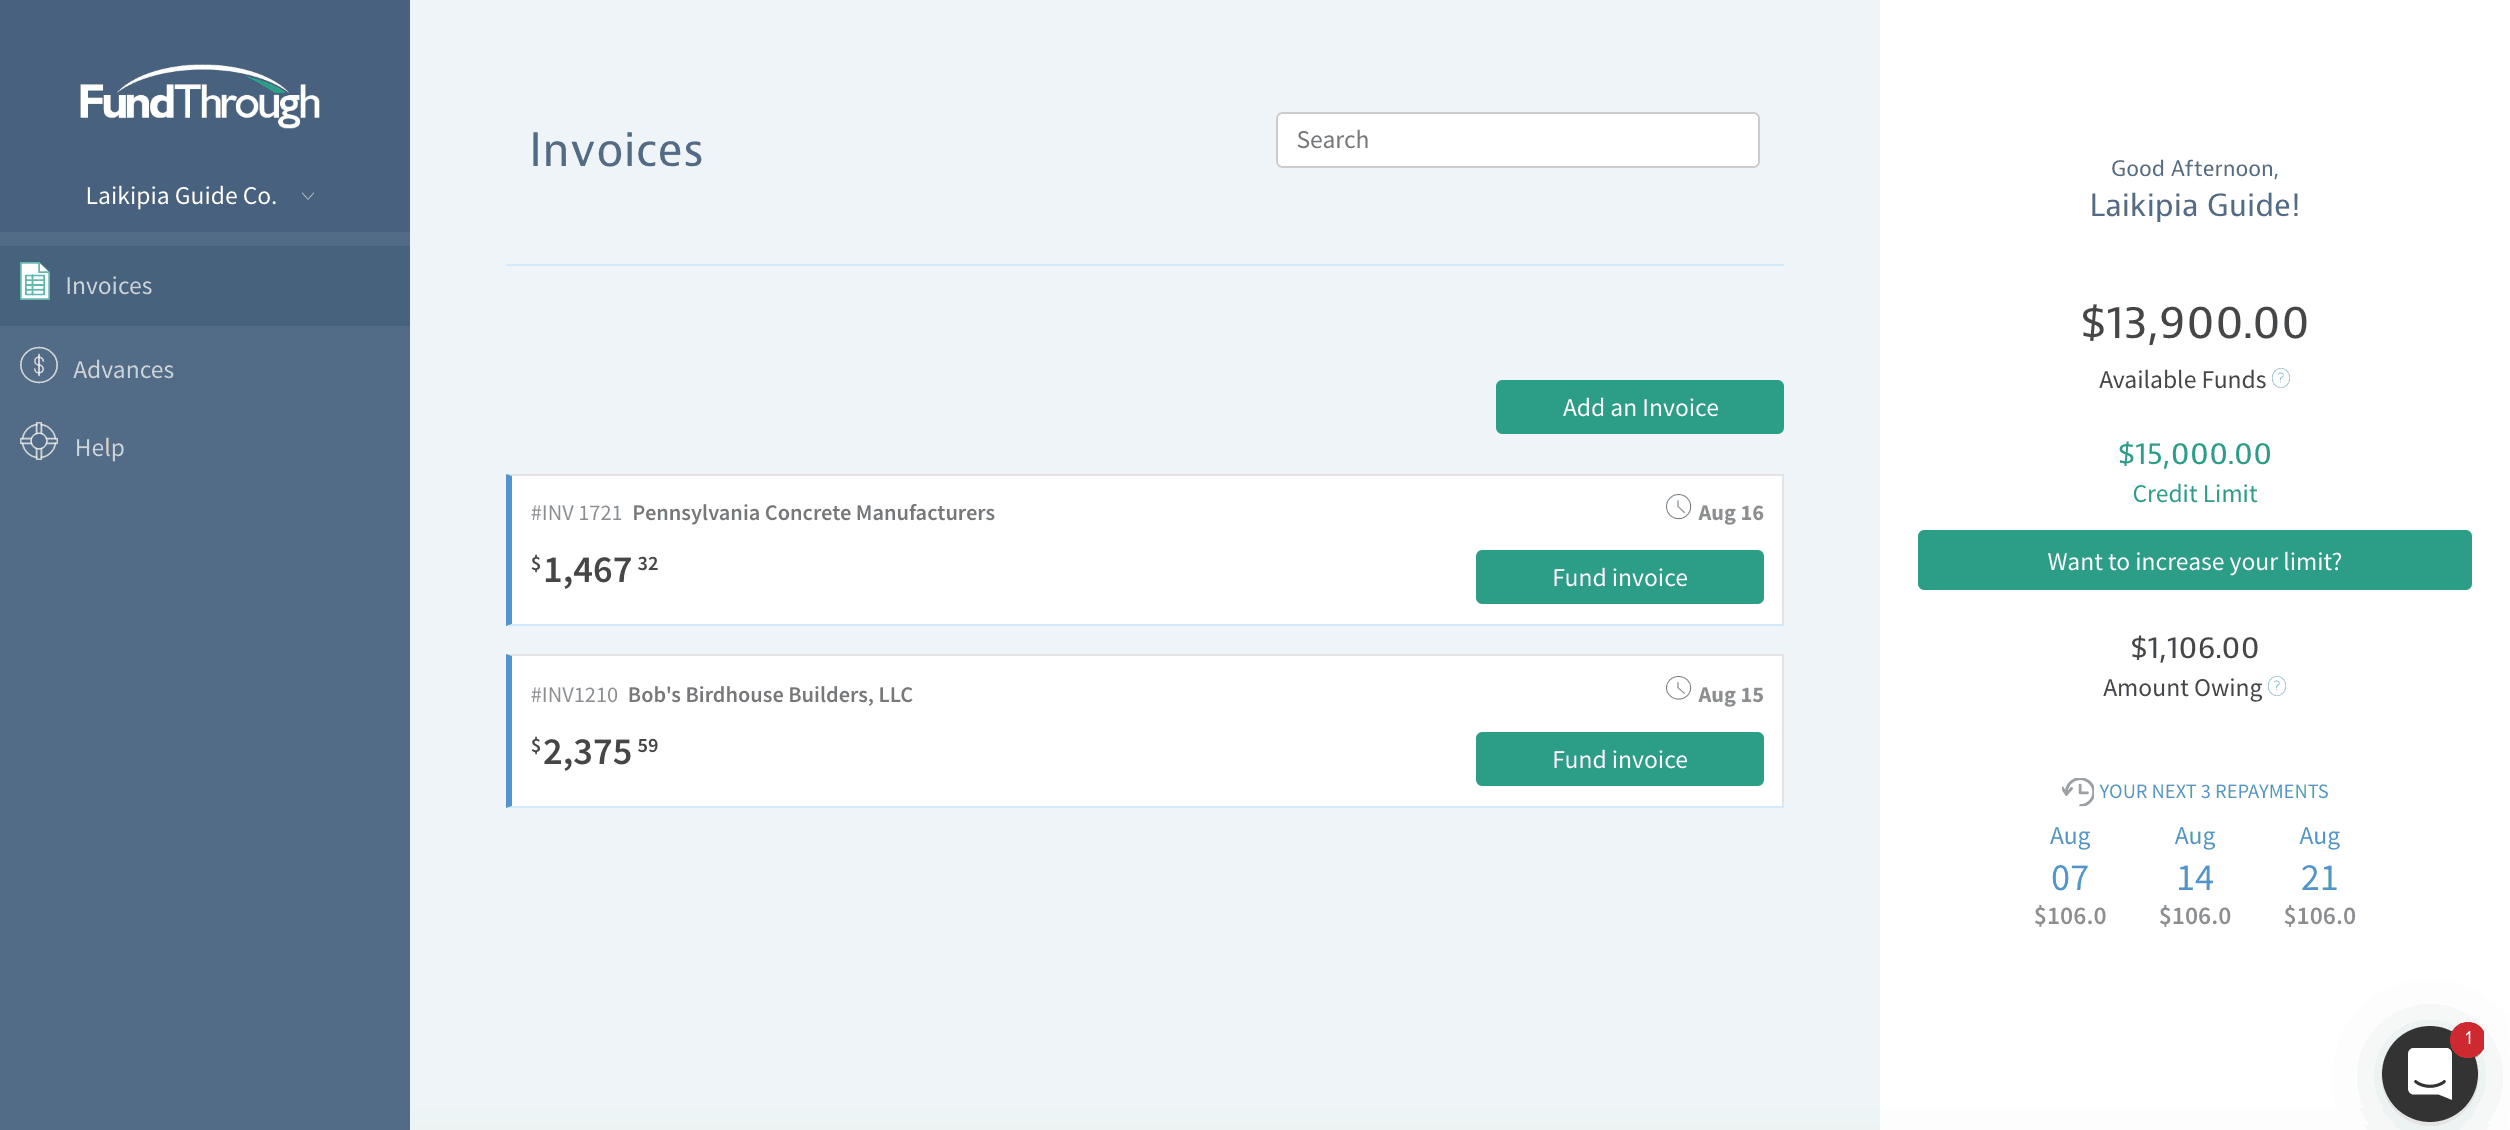The width and height of the screenshot is (2510, 1130).
Task: Click the Available Funds label
Action: pos(2182,380)
